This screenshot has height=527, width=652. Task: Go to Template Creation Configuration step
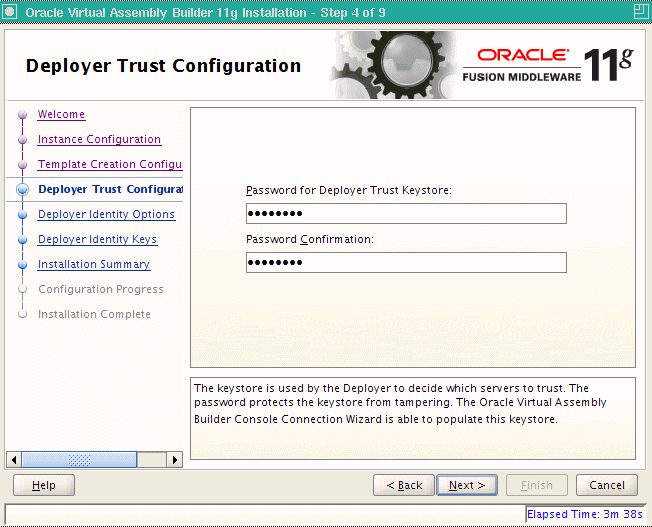pos(110,164)
